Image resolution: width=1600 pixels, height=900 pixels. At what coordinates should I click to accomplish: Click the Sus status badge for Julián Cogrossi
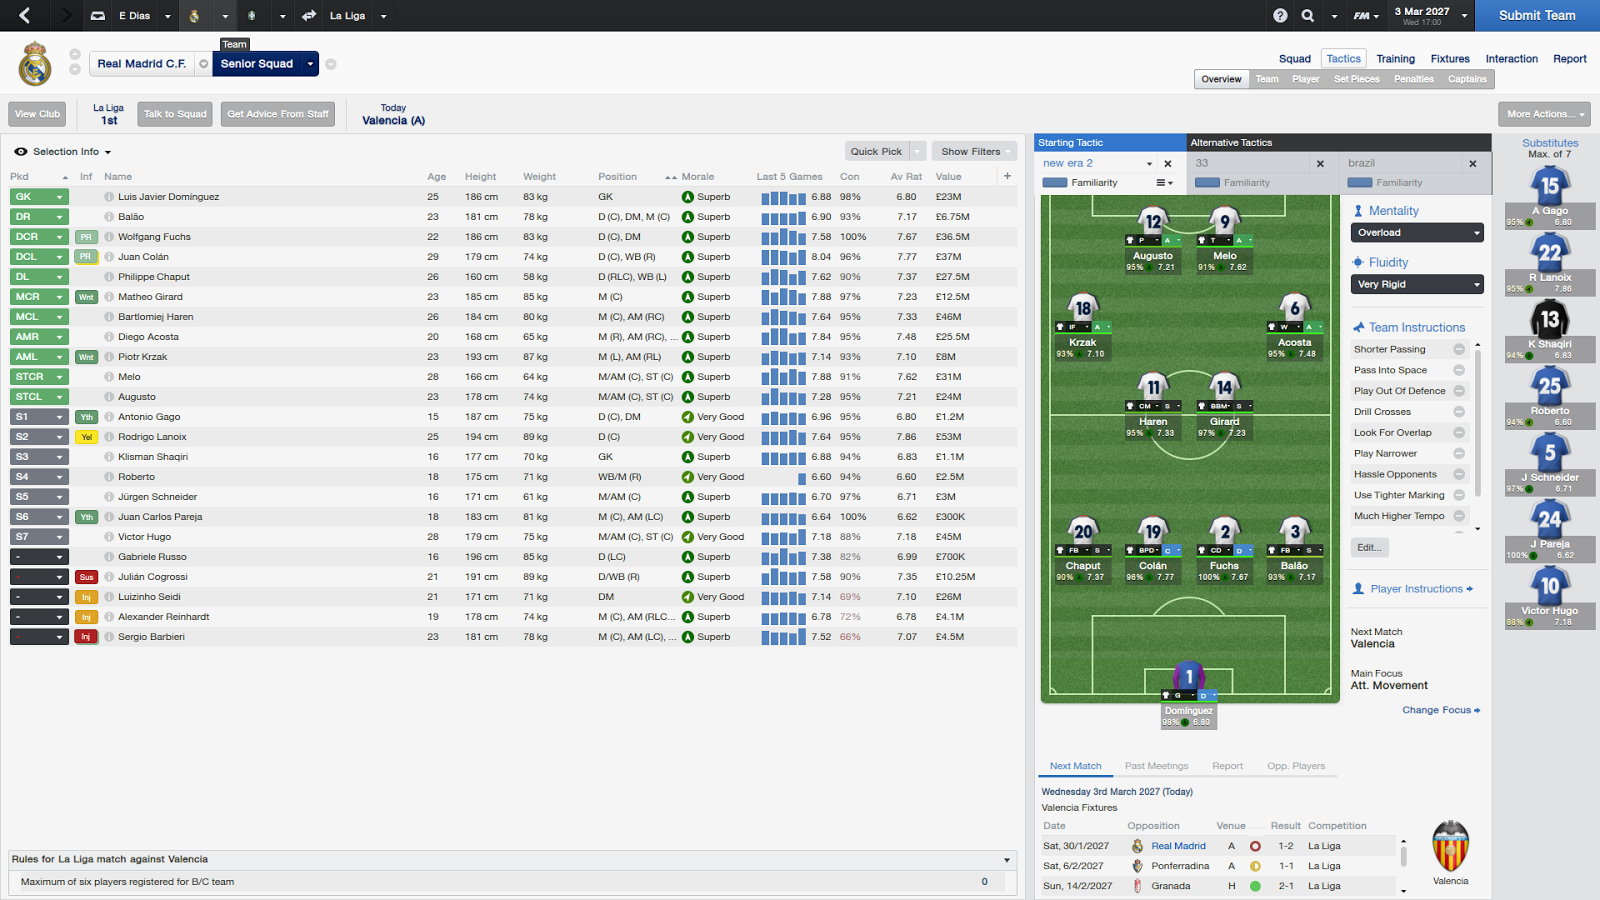pos(86,577)
